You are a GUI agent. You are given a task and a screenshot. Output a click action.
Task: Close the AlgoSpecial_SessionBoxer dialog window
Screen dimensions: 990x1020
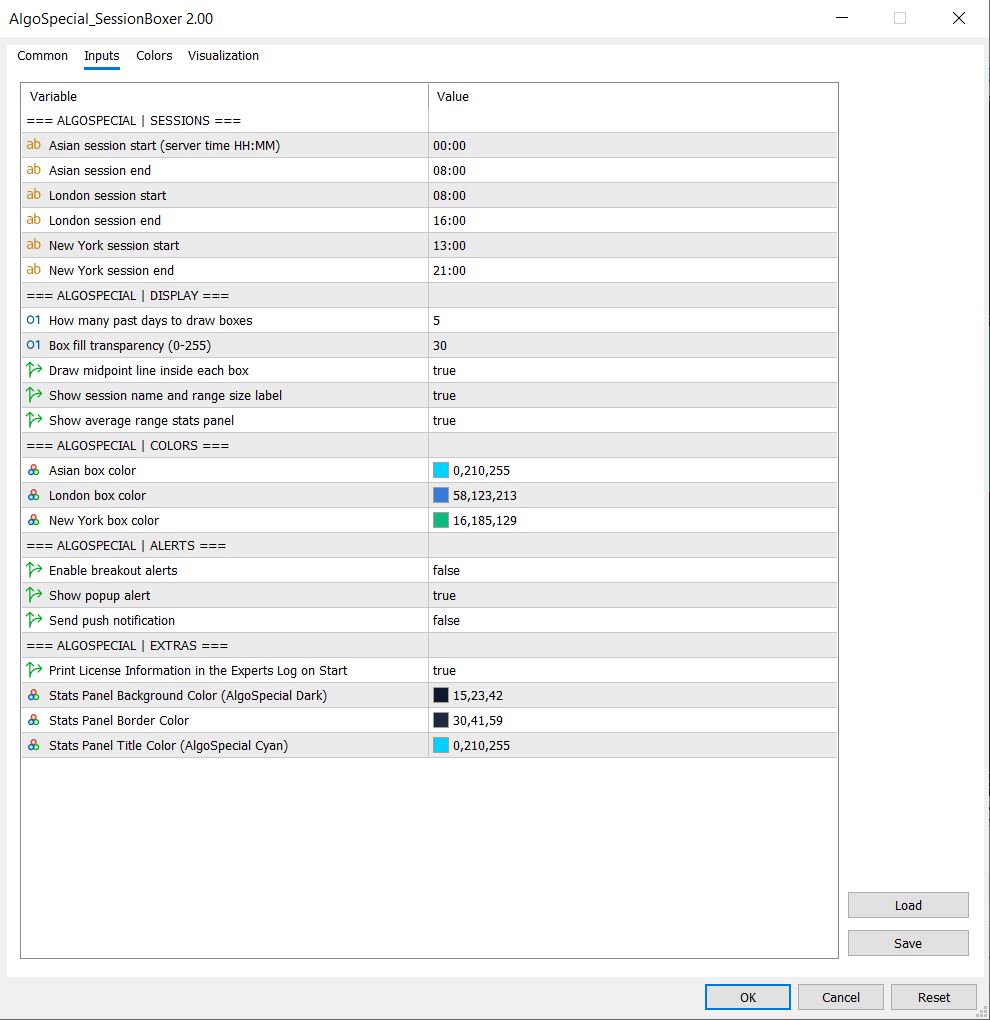(959, 18)
